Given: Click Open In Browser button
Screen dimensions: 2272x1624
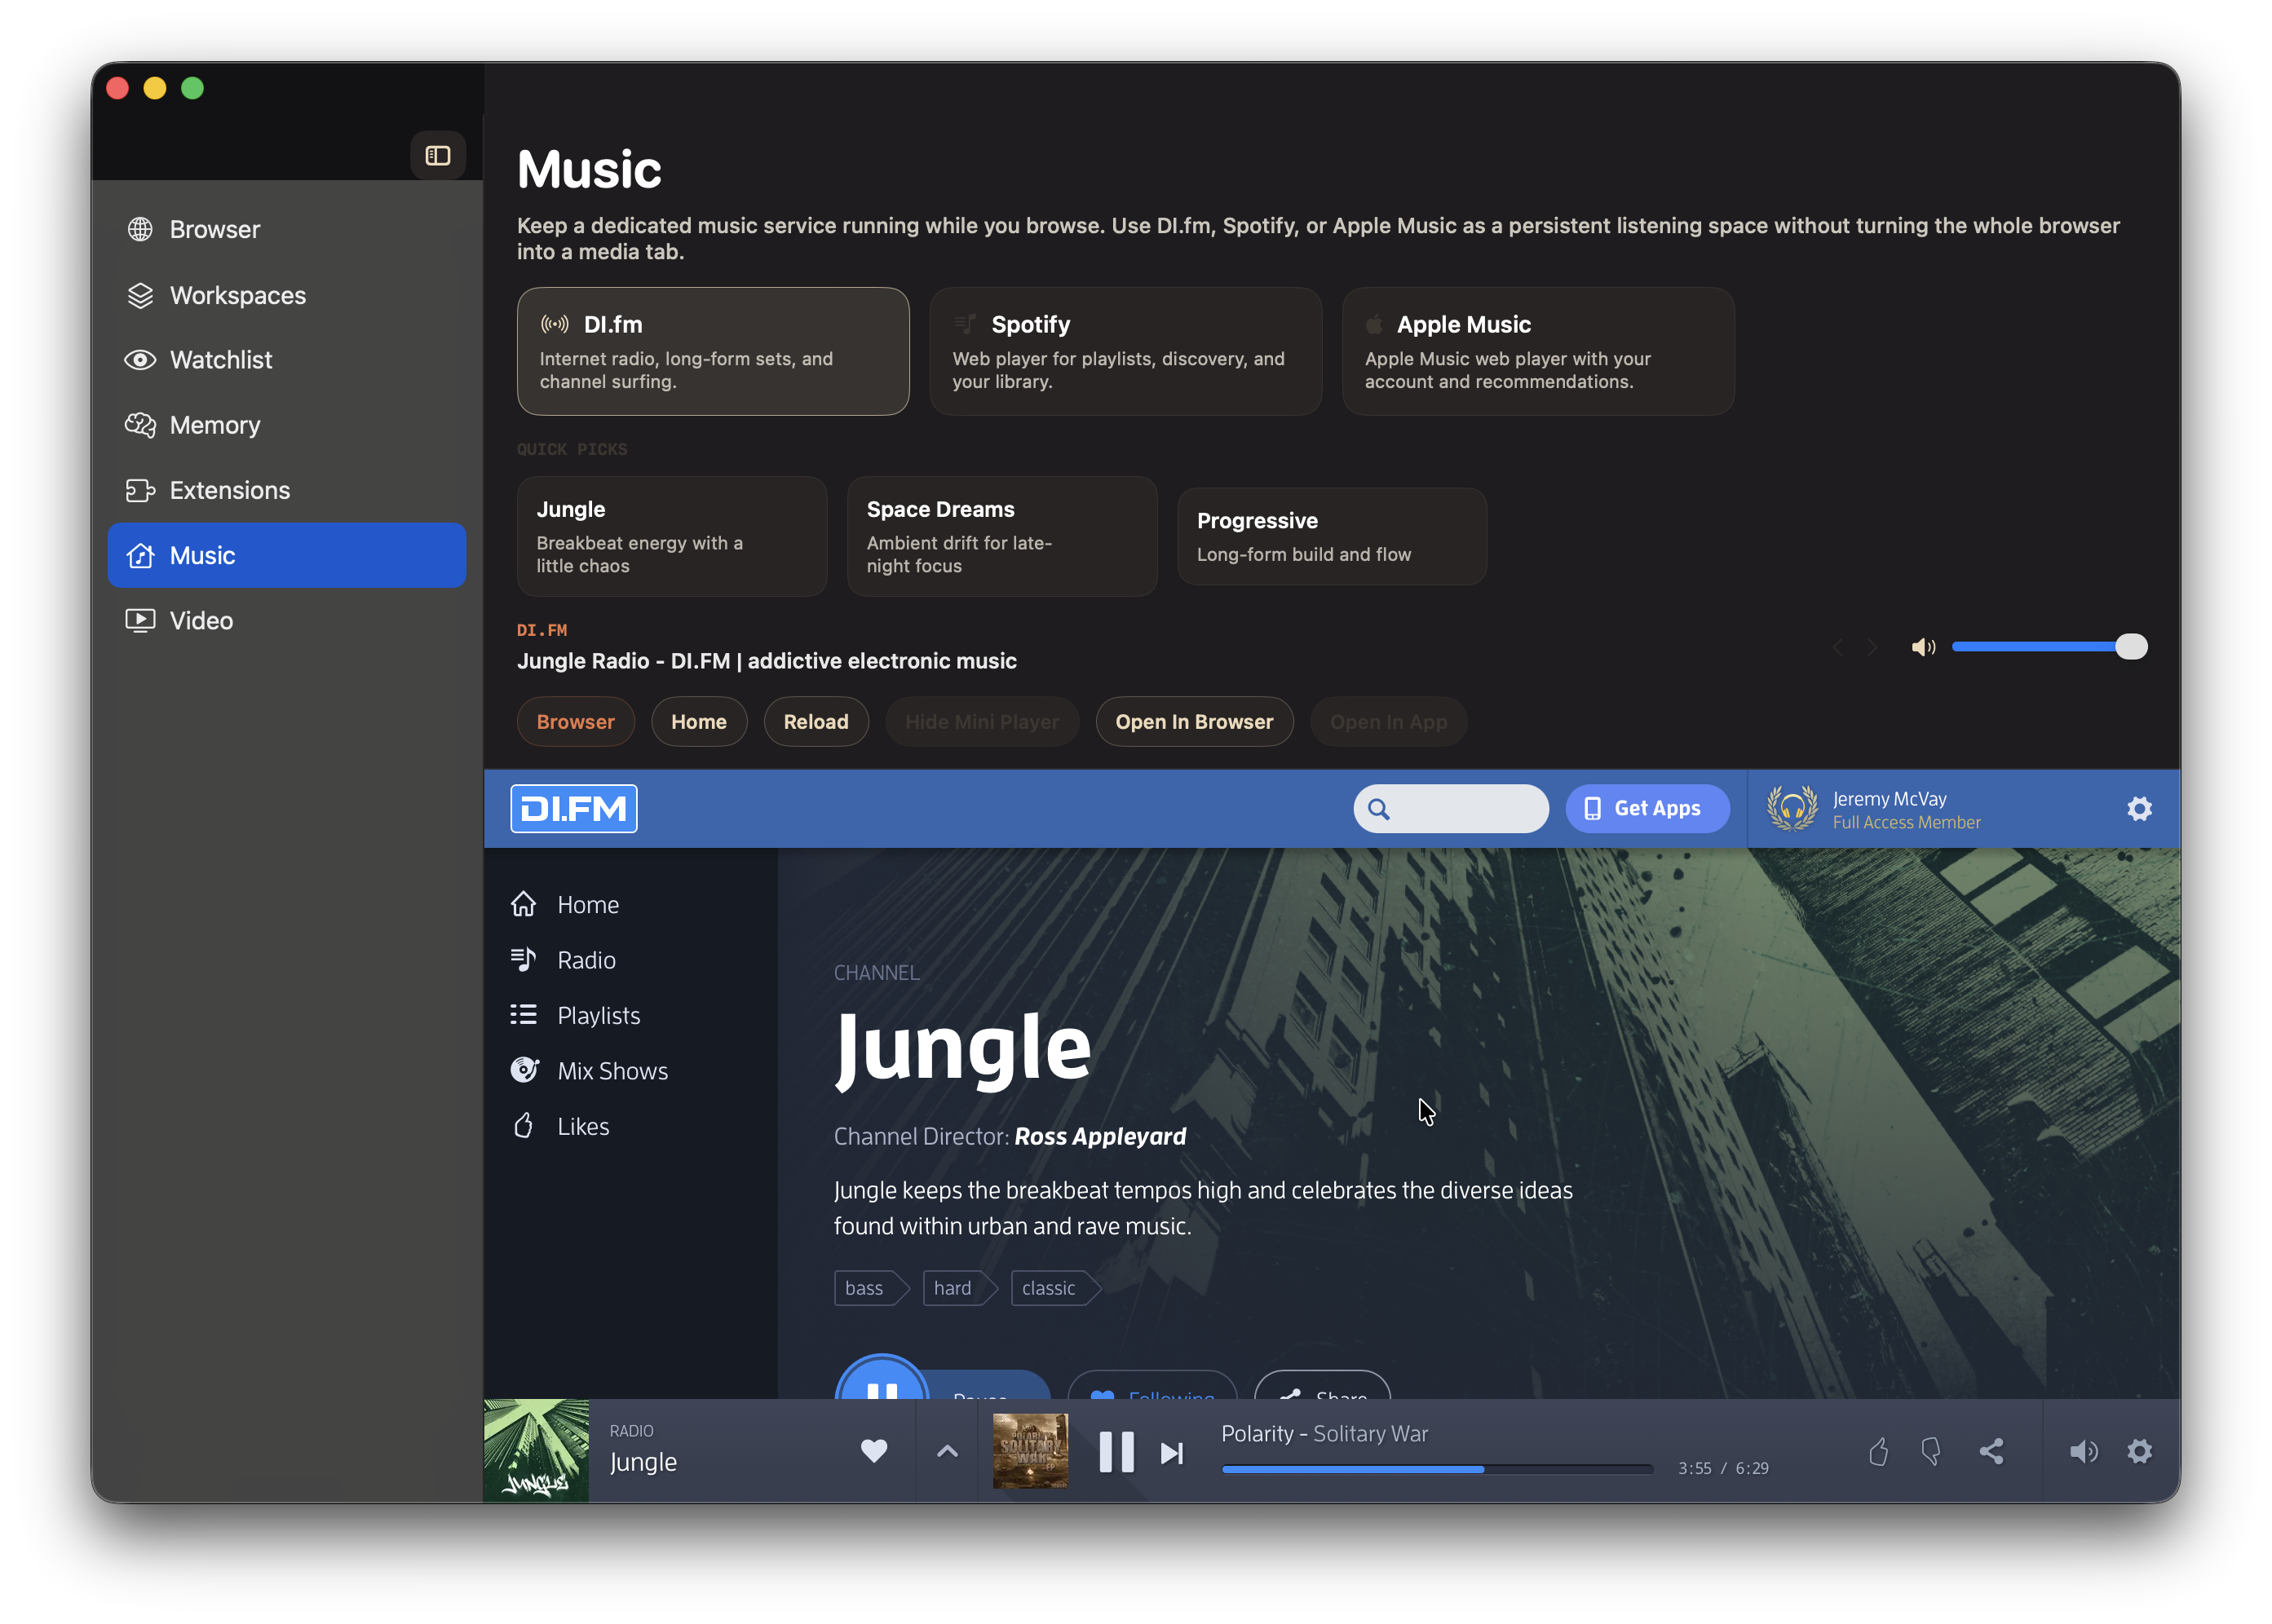Looking at the screenshot, I should tap(1194, 722).
